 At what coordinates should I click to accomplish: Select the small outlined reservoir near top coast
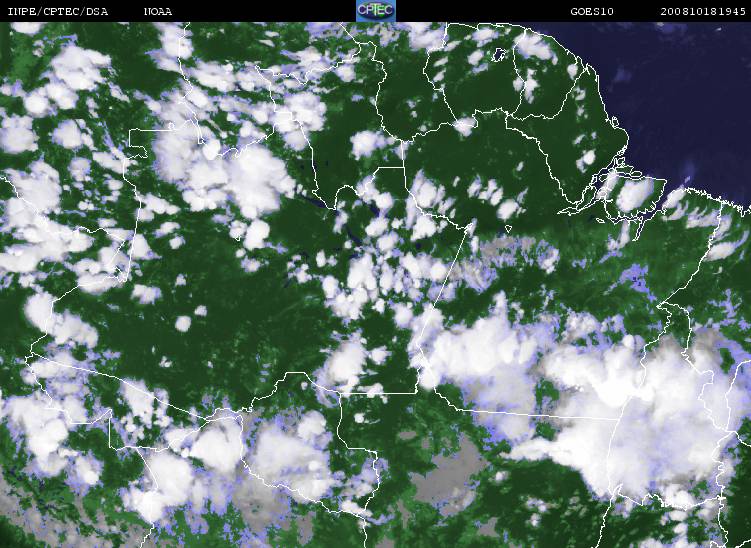click(x=499, y=54)
